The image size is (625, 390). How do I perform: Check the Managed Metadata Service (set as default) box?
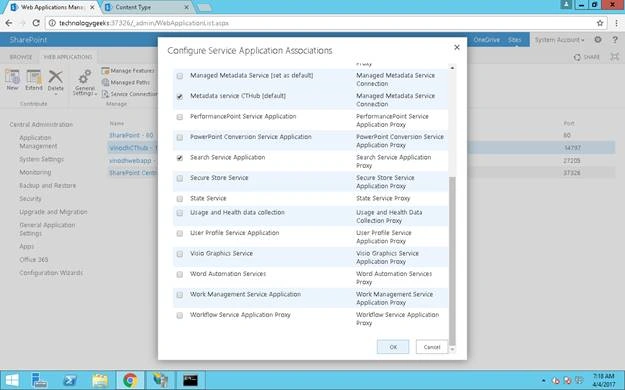[x=180, y=76]
